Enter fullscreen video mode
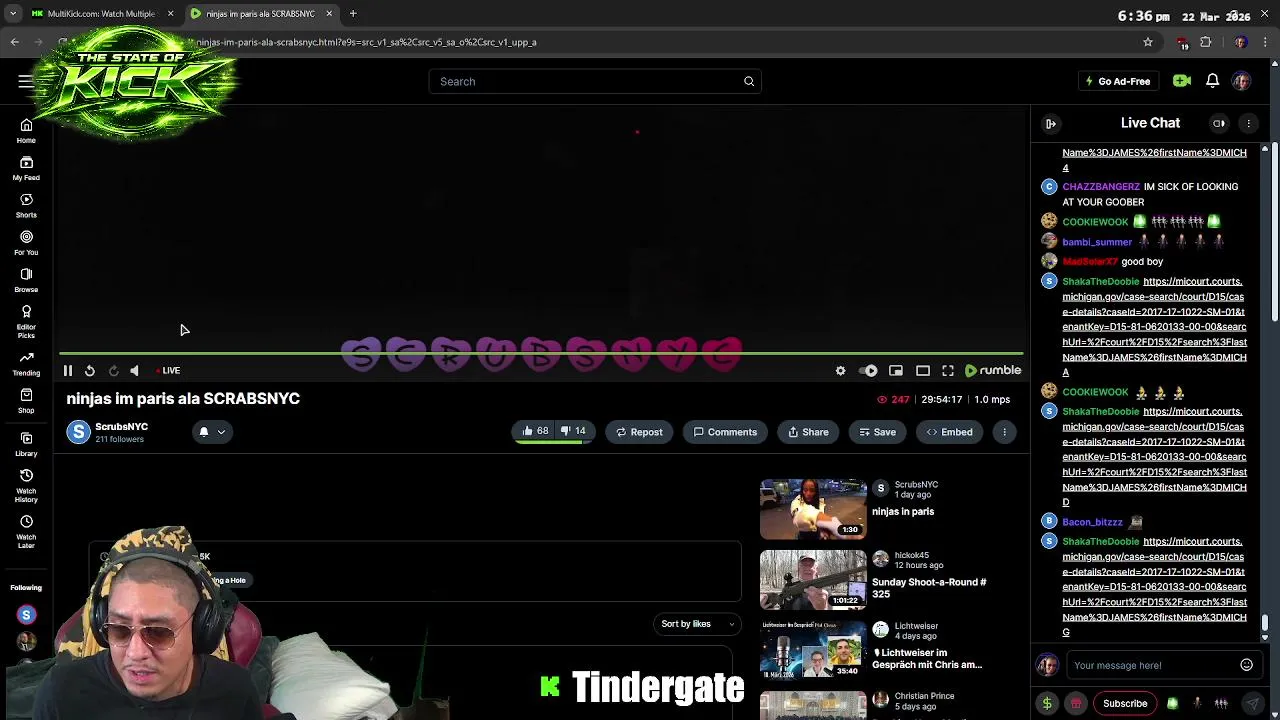Screen dimensions: 1280x720 [948, 371]
